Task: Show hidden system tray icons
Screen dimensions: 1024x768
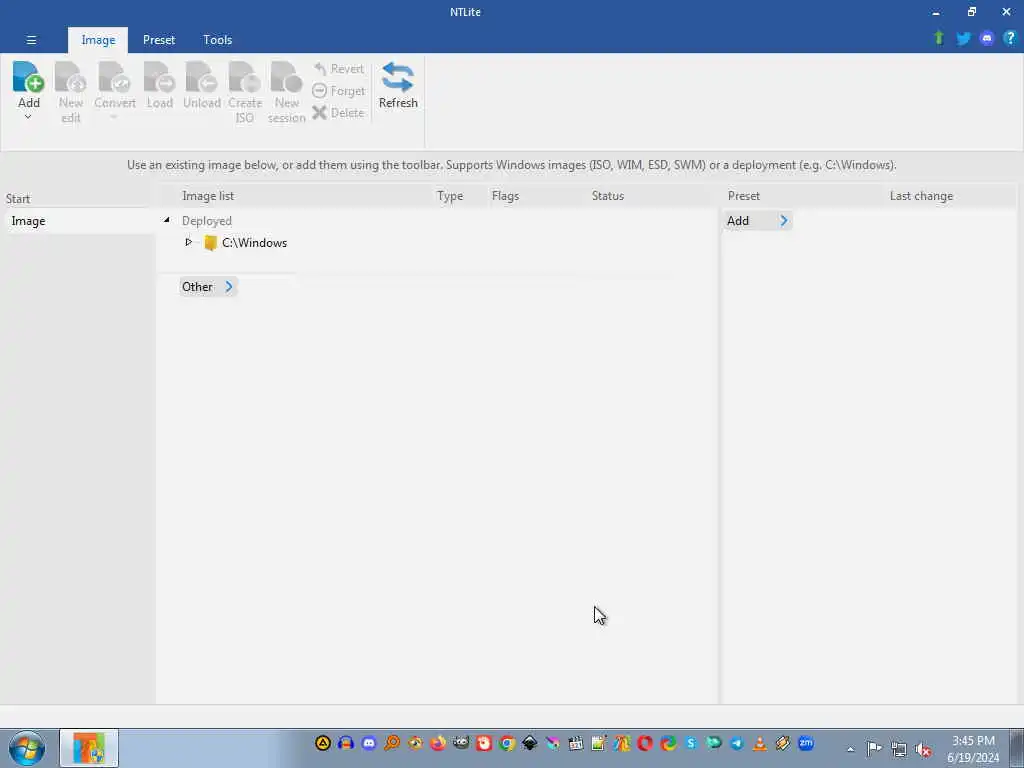Action: click(x=850, y=749)
